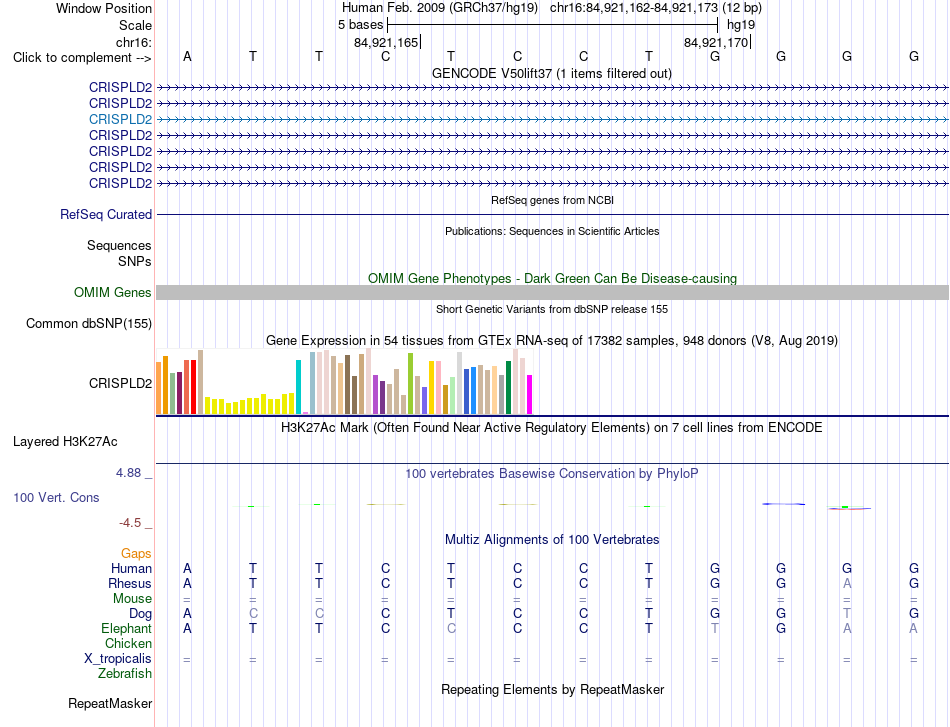Select the gray OMIM Genes bar

click(x=552, y=293)
